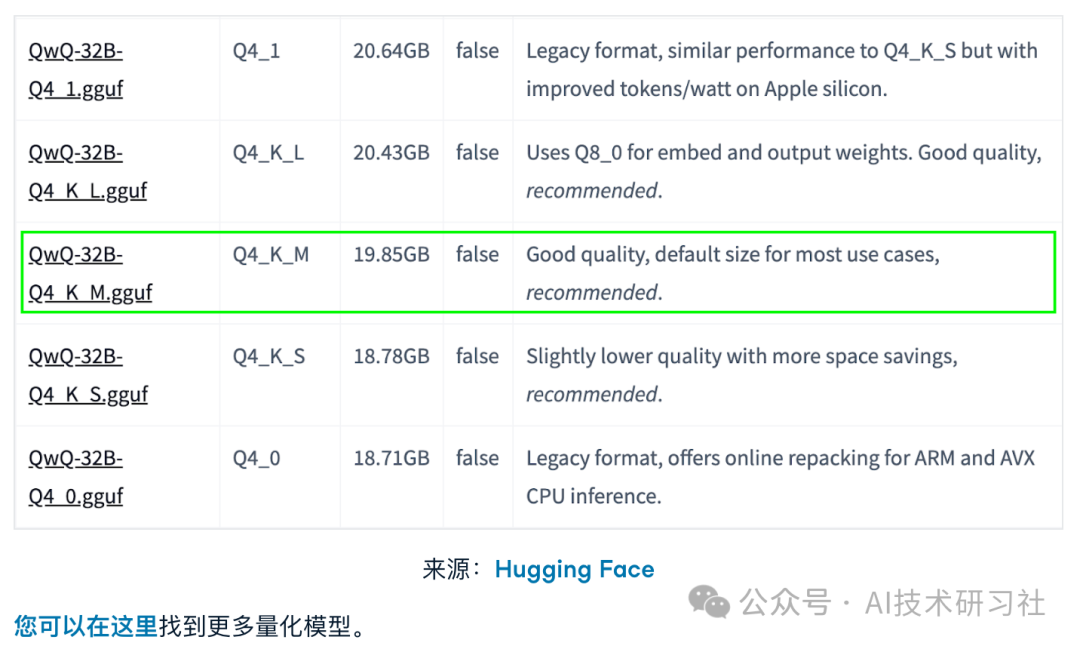Click the 19.85GB file size cell

391,255
